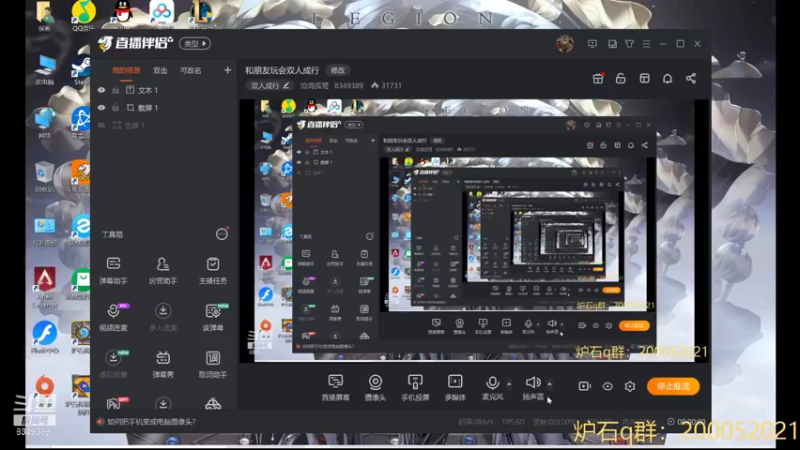Open the 房管助手 room manager tool
The width and height of the screenshot is (800, 450).
163,270
